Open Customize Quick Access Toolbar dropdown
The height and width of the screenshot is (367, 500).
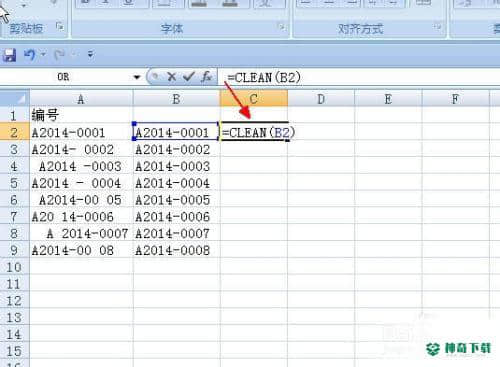90,54
